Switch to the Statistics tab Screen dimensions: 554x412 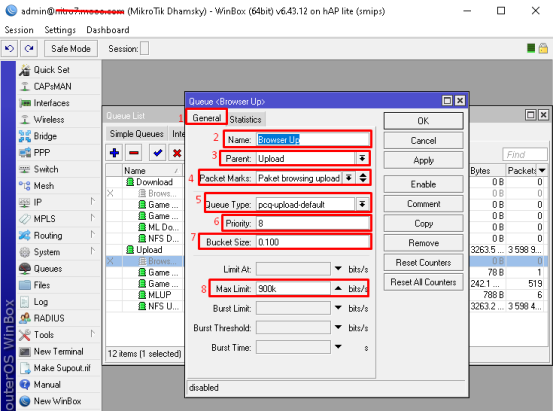coord(245,119)
